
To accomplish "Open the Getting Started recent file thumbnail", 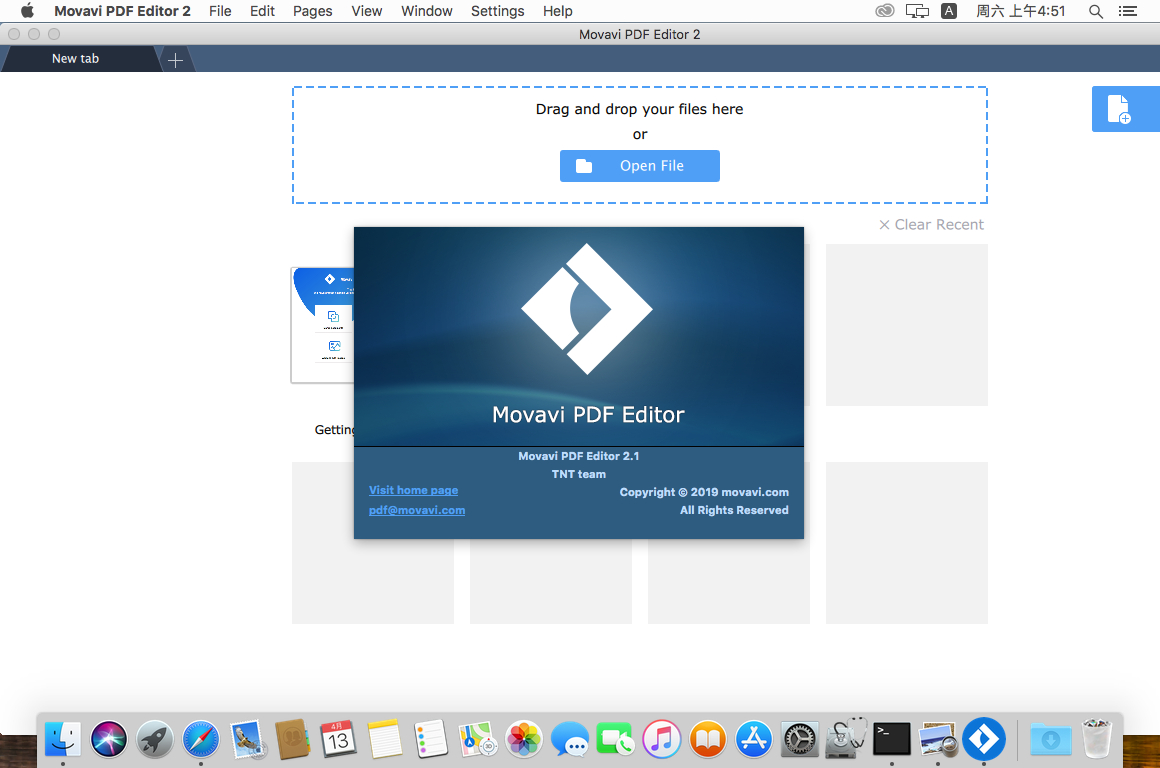I will tap(322, 325).
